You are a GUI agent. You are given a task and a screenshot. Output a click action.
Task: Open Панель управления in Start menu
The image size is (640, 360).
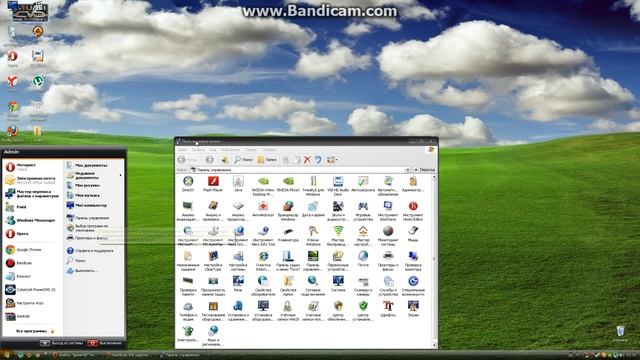click(94, 218)
